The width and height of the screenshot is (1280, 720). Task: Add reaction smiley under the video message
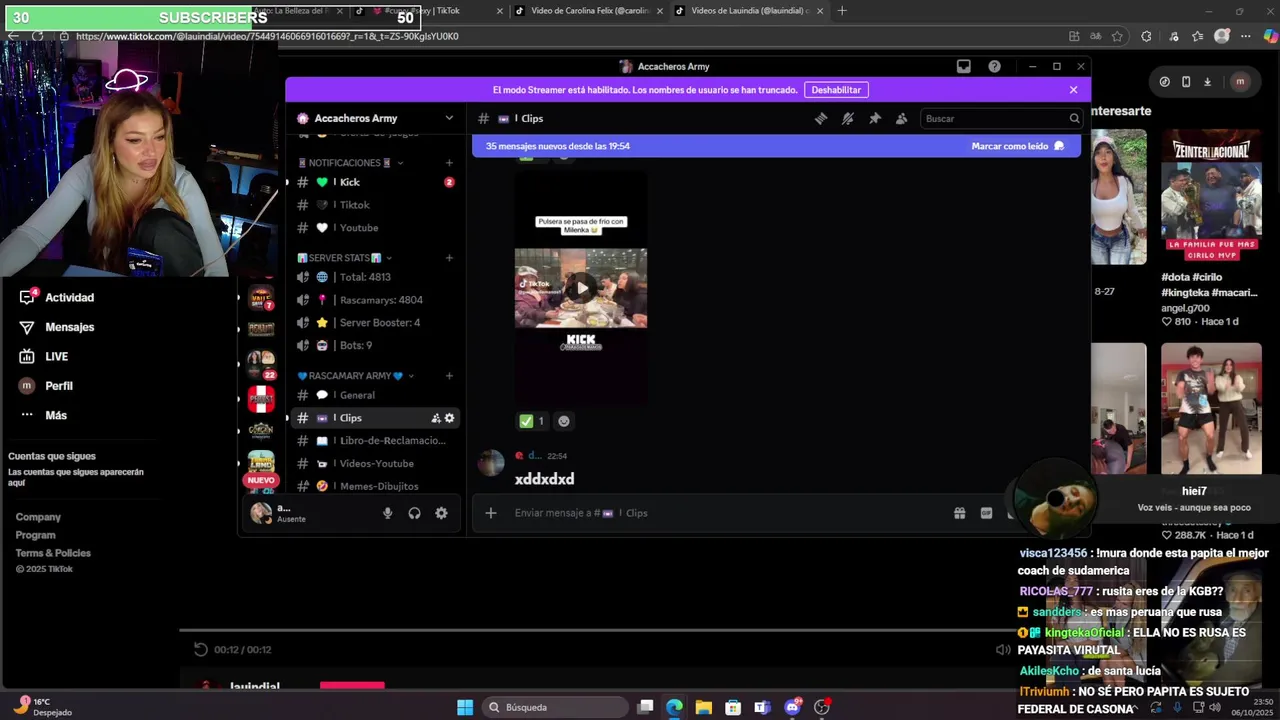(x=564, y=421)
